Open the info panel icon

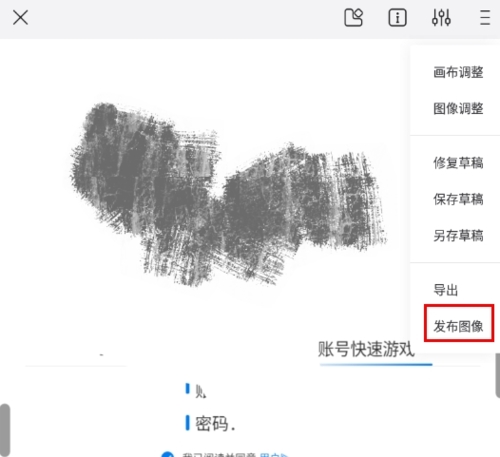click(x=397, y=17)
